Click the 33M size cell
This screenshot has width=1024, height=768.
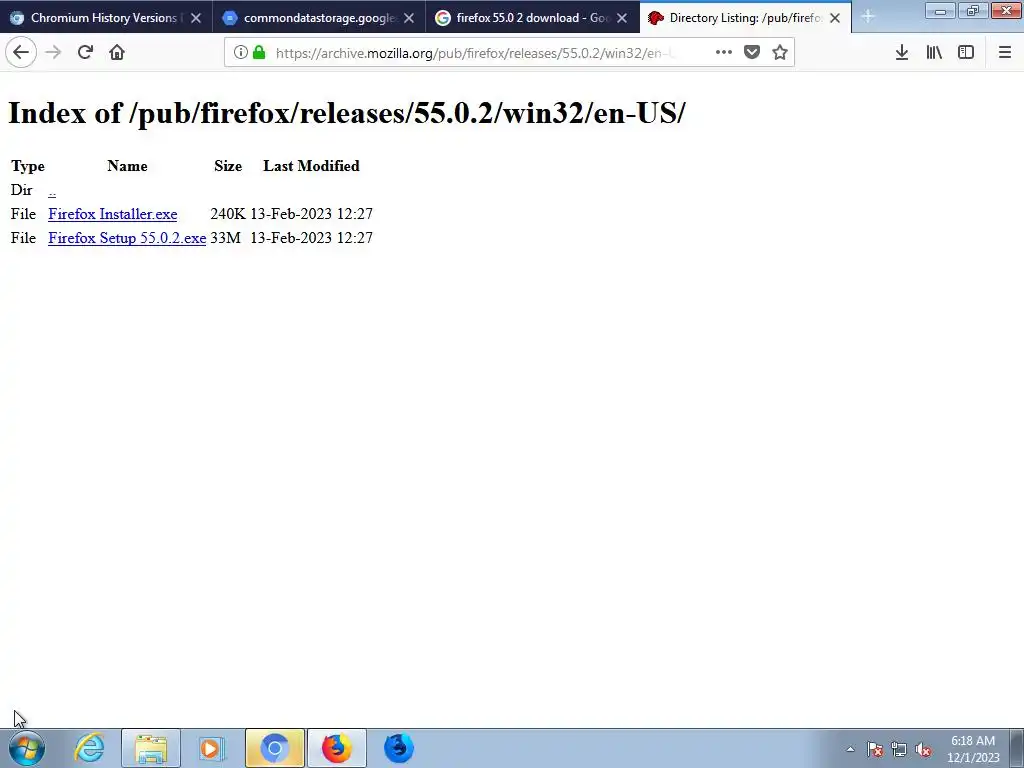225,238
